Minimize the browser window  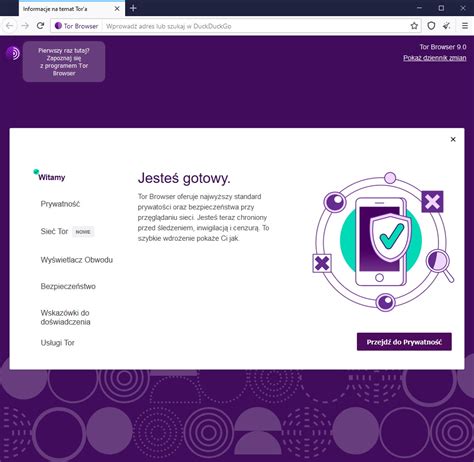click(x=420, y=8)
